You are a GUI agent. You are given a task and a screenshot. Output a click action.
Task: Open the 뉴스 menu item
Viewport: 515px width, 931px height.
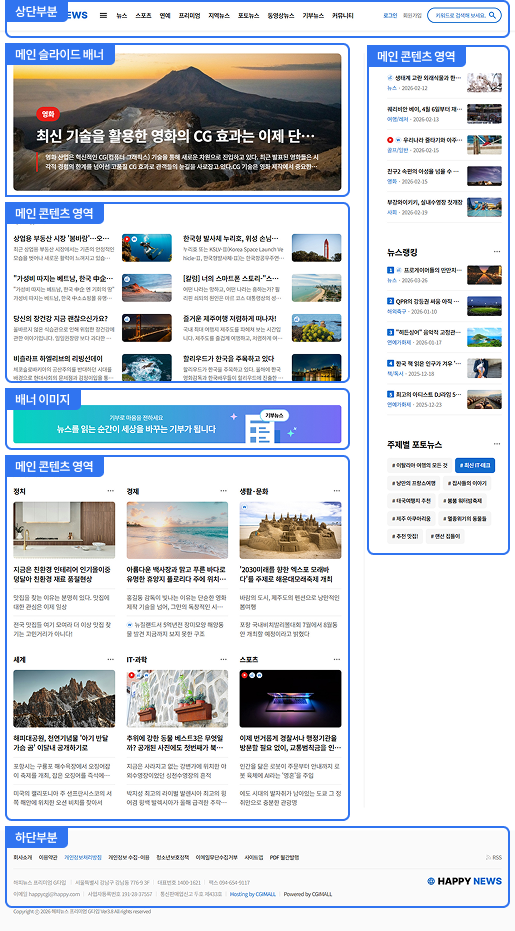point(121,15)
